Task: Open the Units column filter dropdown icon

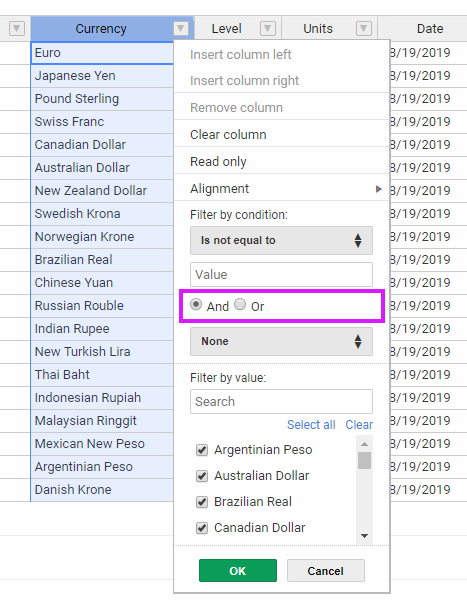Action: pyautogui.click(x=363, y=28)
